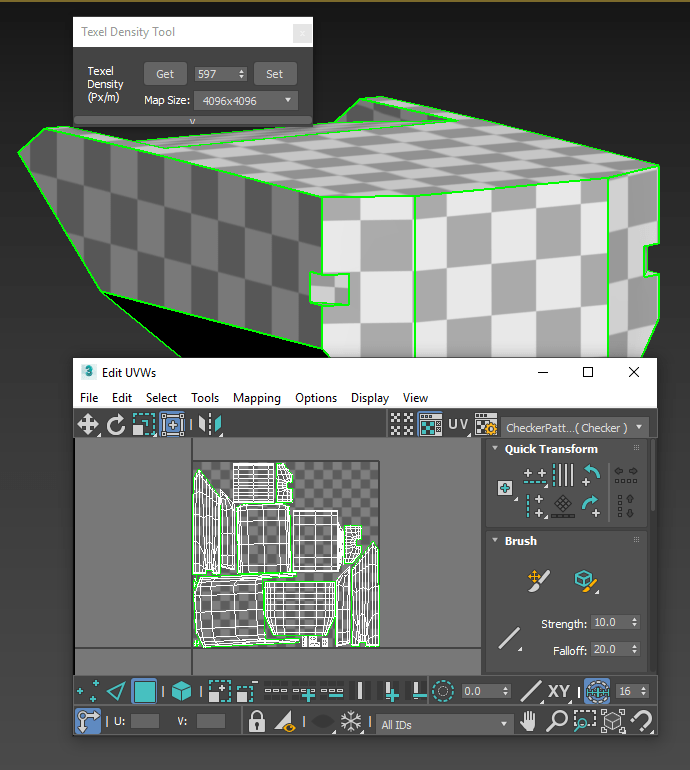Open the texture checker settings icon

tap(486, 424)
